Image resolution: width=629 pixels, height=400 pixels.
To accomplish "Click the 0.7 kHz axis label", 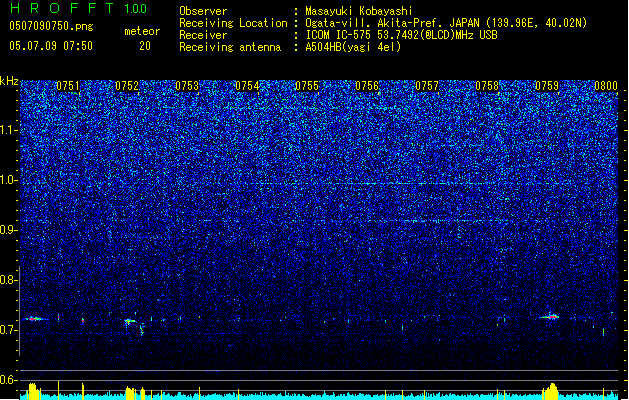I will click(x=8, y=330).
